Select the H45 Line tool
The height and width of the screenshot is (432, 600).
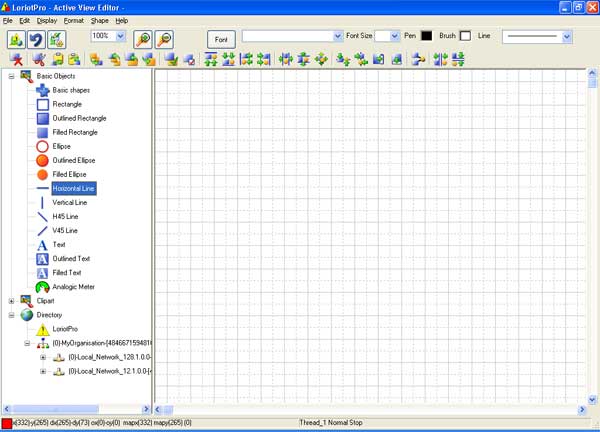(65, 217)
